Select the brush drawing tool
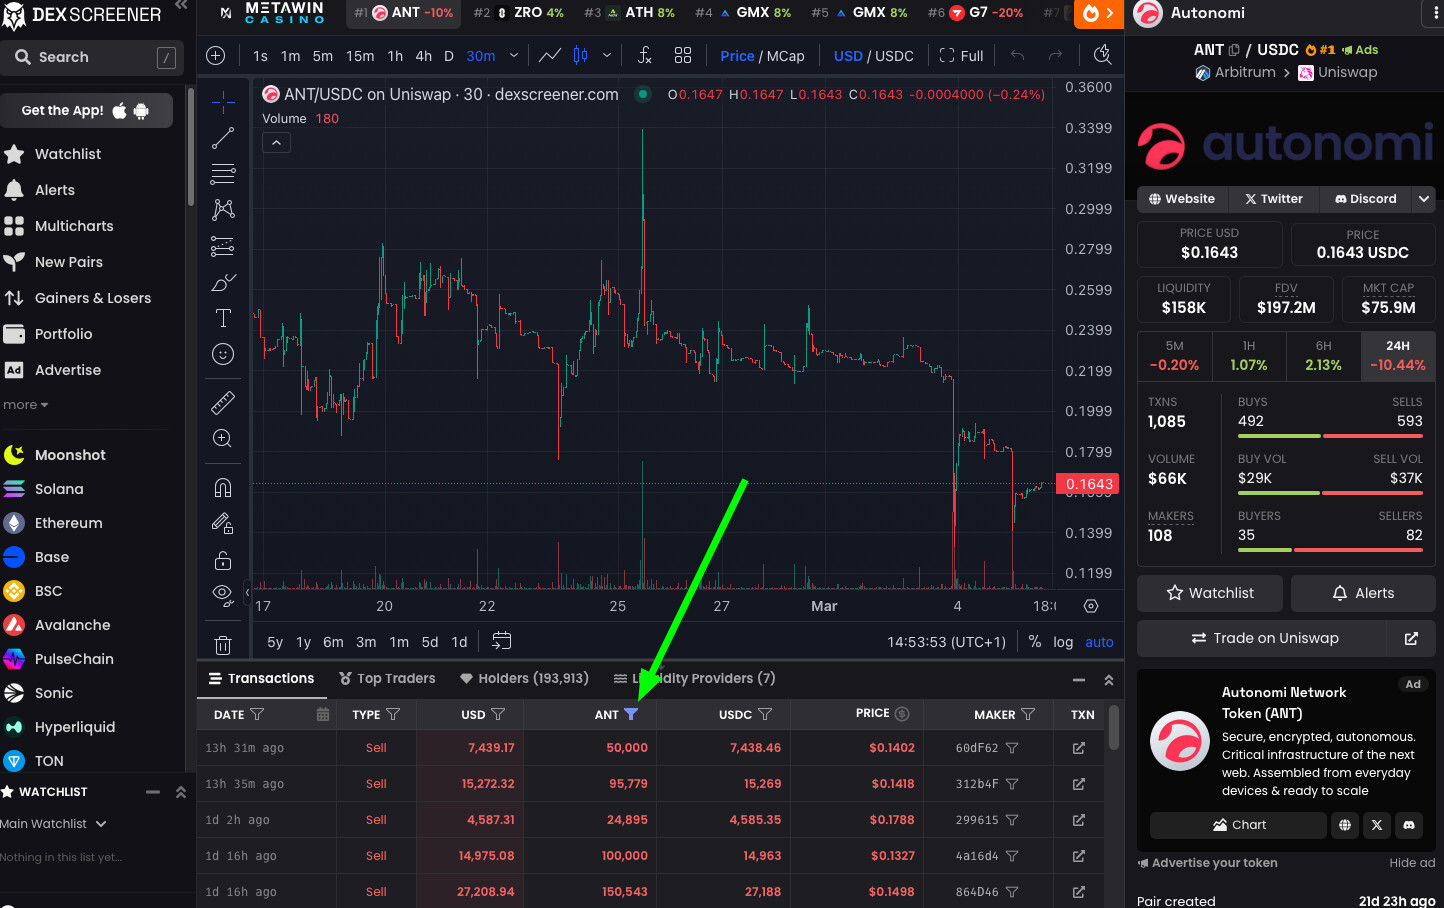Image resolution: width=1444 pixels, height=908 pixels. pyautogui.click(x=223, y=282)
